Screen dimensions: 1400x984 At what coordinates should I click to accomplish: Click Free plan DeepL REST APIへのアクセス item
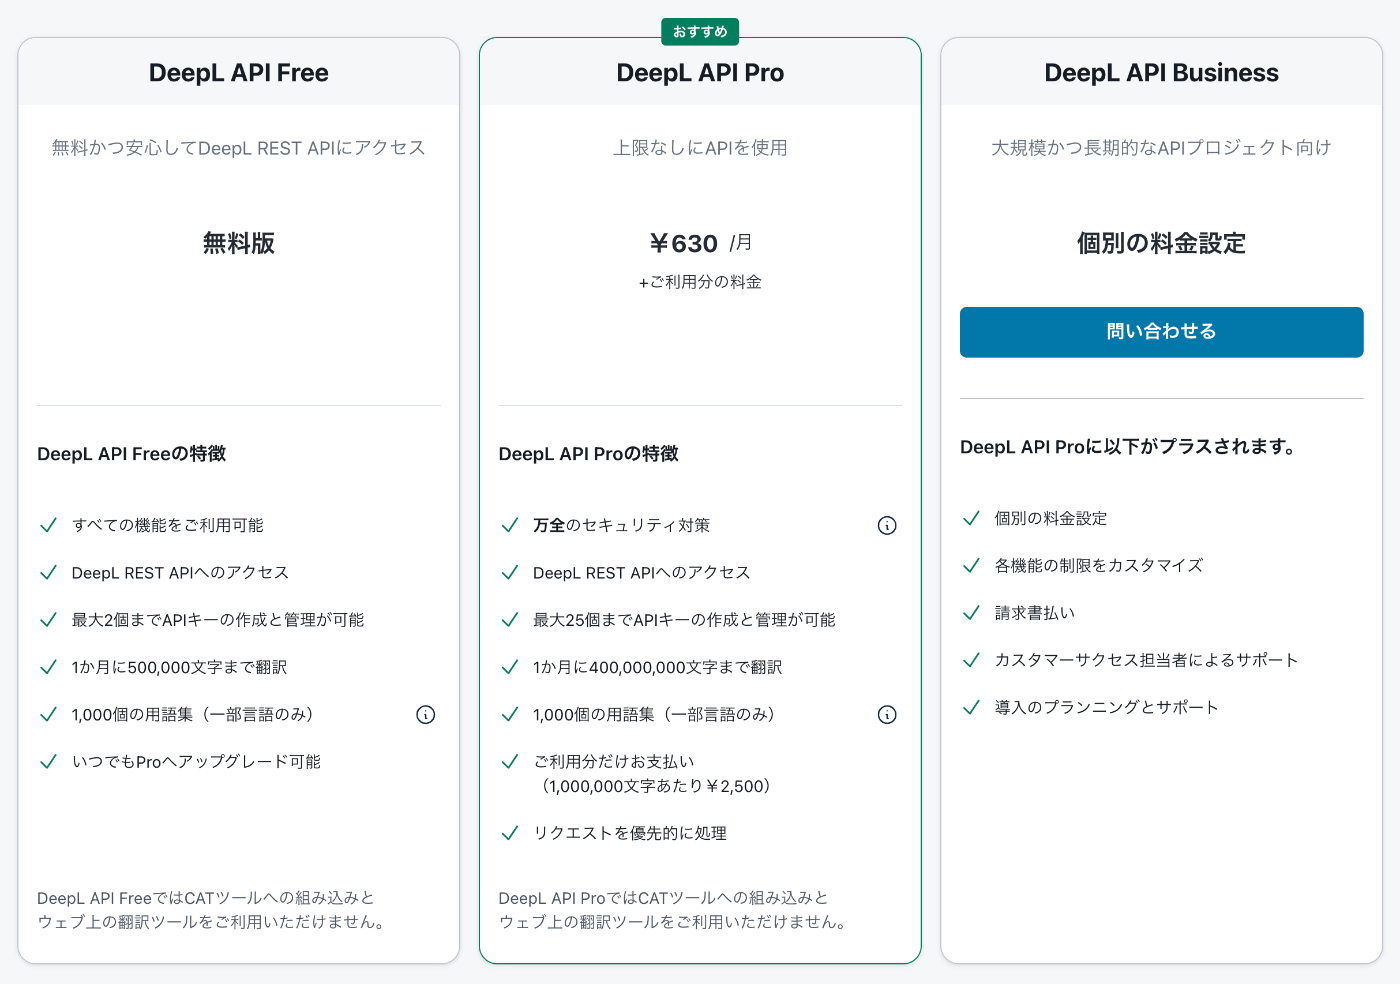[x=180, y=573]
